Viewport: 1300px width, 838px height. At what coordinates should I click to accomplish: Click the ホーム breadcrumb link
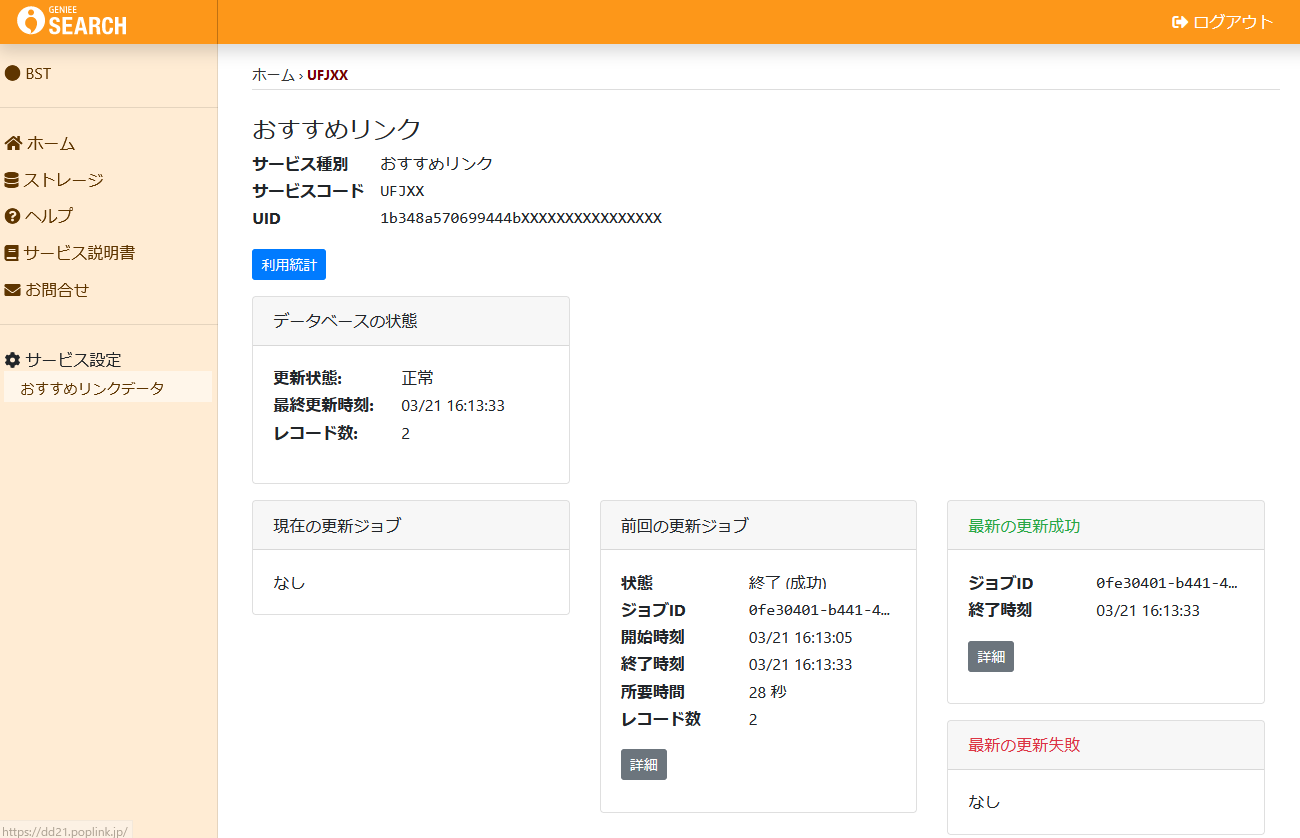273,75
